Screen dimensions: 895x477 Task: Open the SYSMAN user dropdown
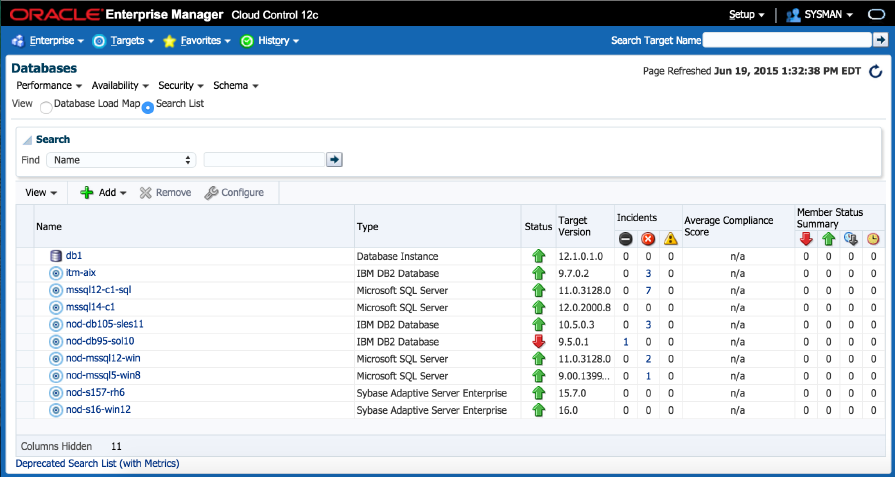[828, 15]
